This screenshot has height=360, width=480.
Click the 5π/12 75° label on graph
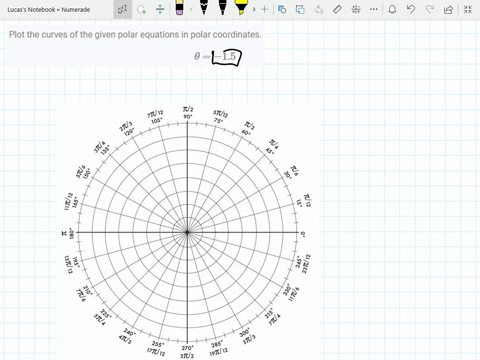pos(220,116)
